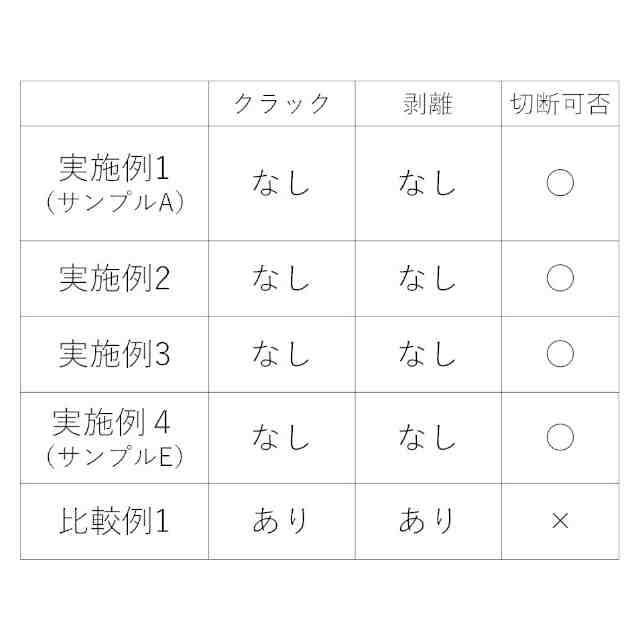Click the 剥離 column header
The image size is (640, 640).
click(x=427, y=104)
